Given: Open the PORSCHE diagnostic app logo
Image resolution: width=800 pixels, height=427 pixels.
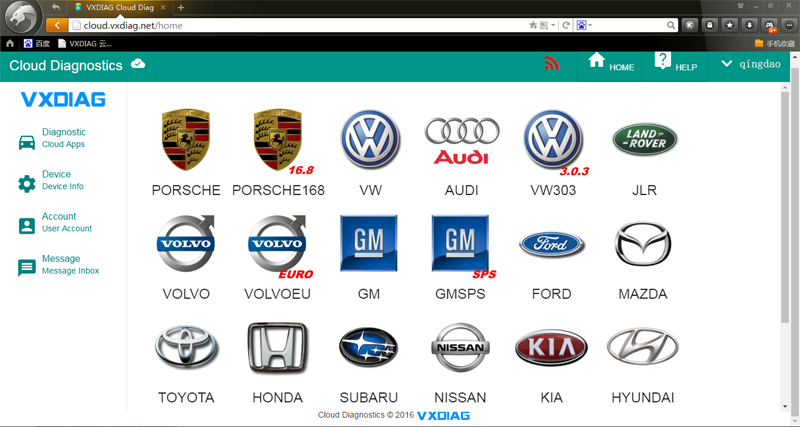Looking at the screenshot, I should point(186,139).
